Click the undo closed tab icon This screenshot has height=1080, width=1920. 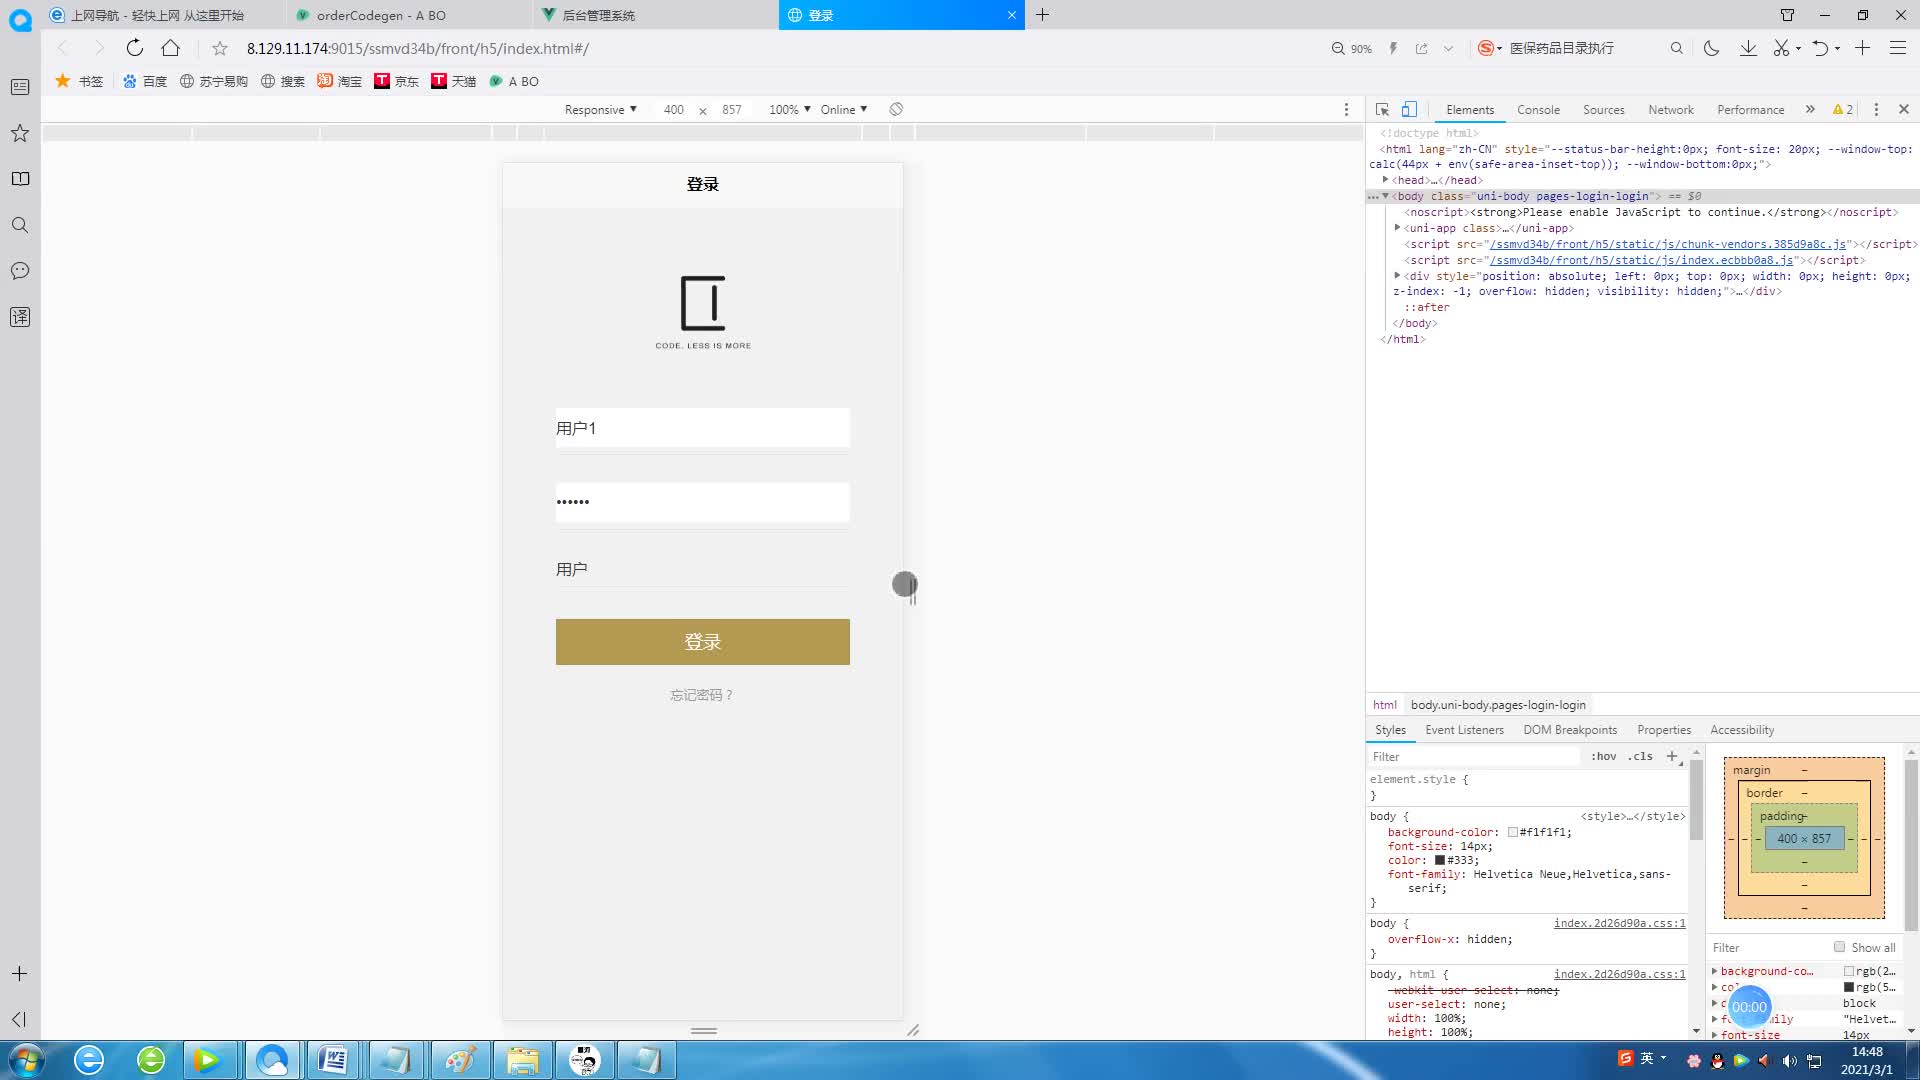pos(1821,48)
